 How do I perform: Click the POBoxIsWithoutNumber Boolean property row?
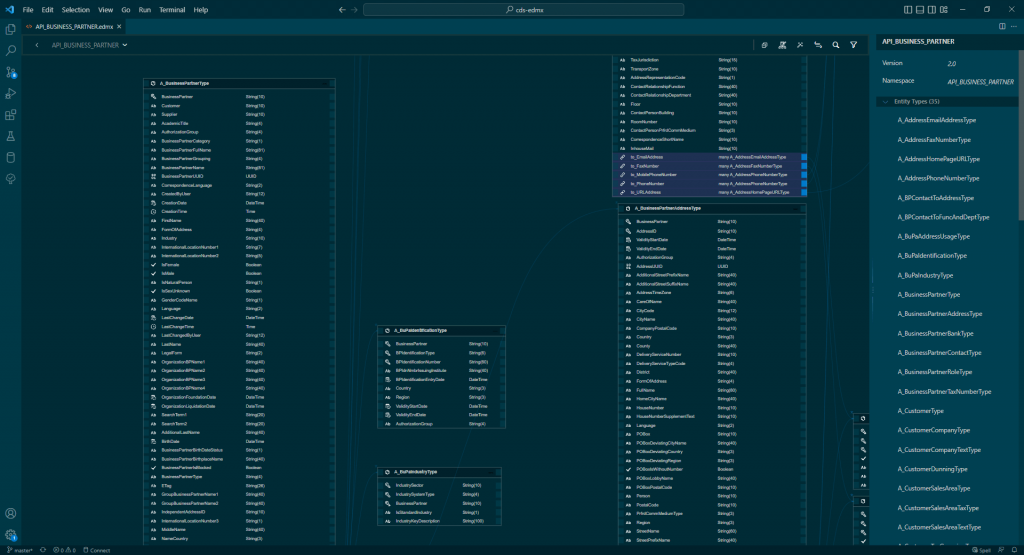point(712,469)
